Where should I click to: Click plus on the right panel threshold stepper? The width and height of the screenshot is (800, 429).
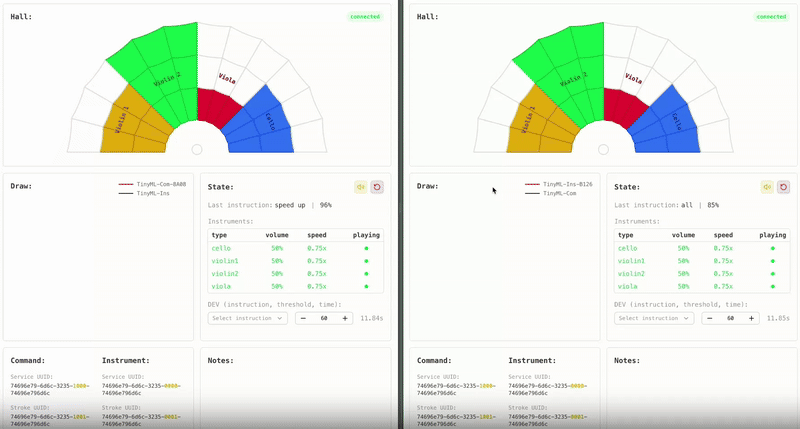point(751,318)
